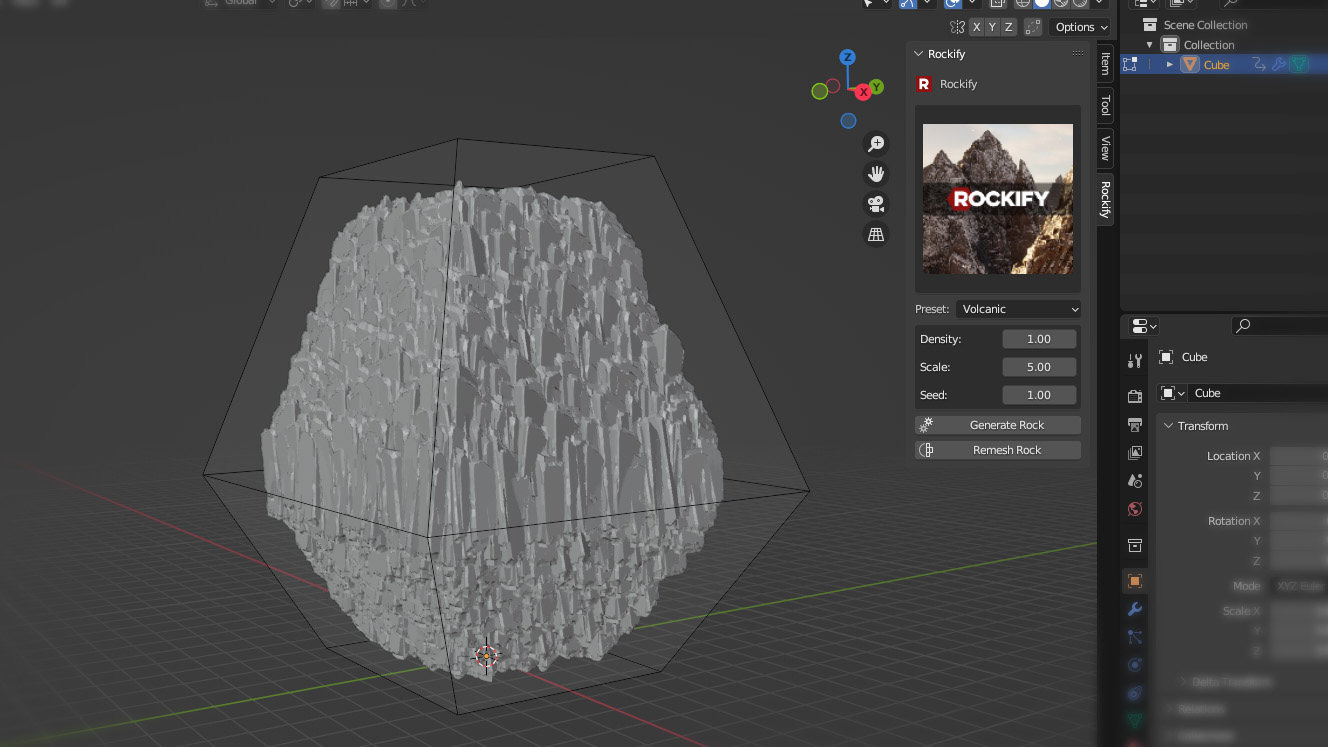This screenshot has height=747, width=1328.
Task: Click the Generate Rock button
Action: 998,425
